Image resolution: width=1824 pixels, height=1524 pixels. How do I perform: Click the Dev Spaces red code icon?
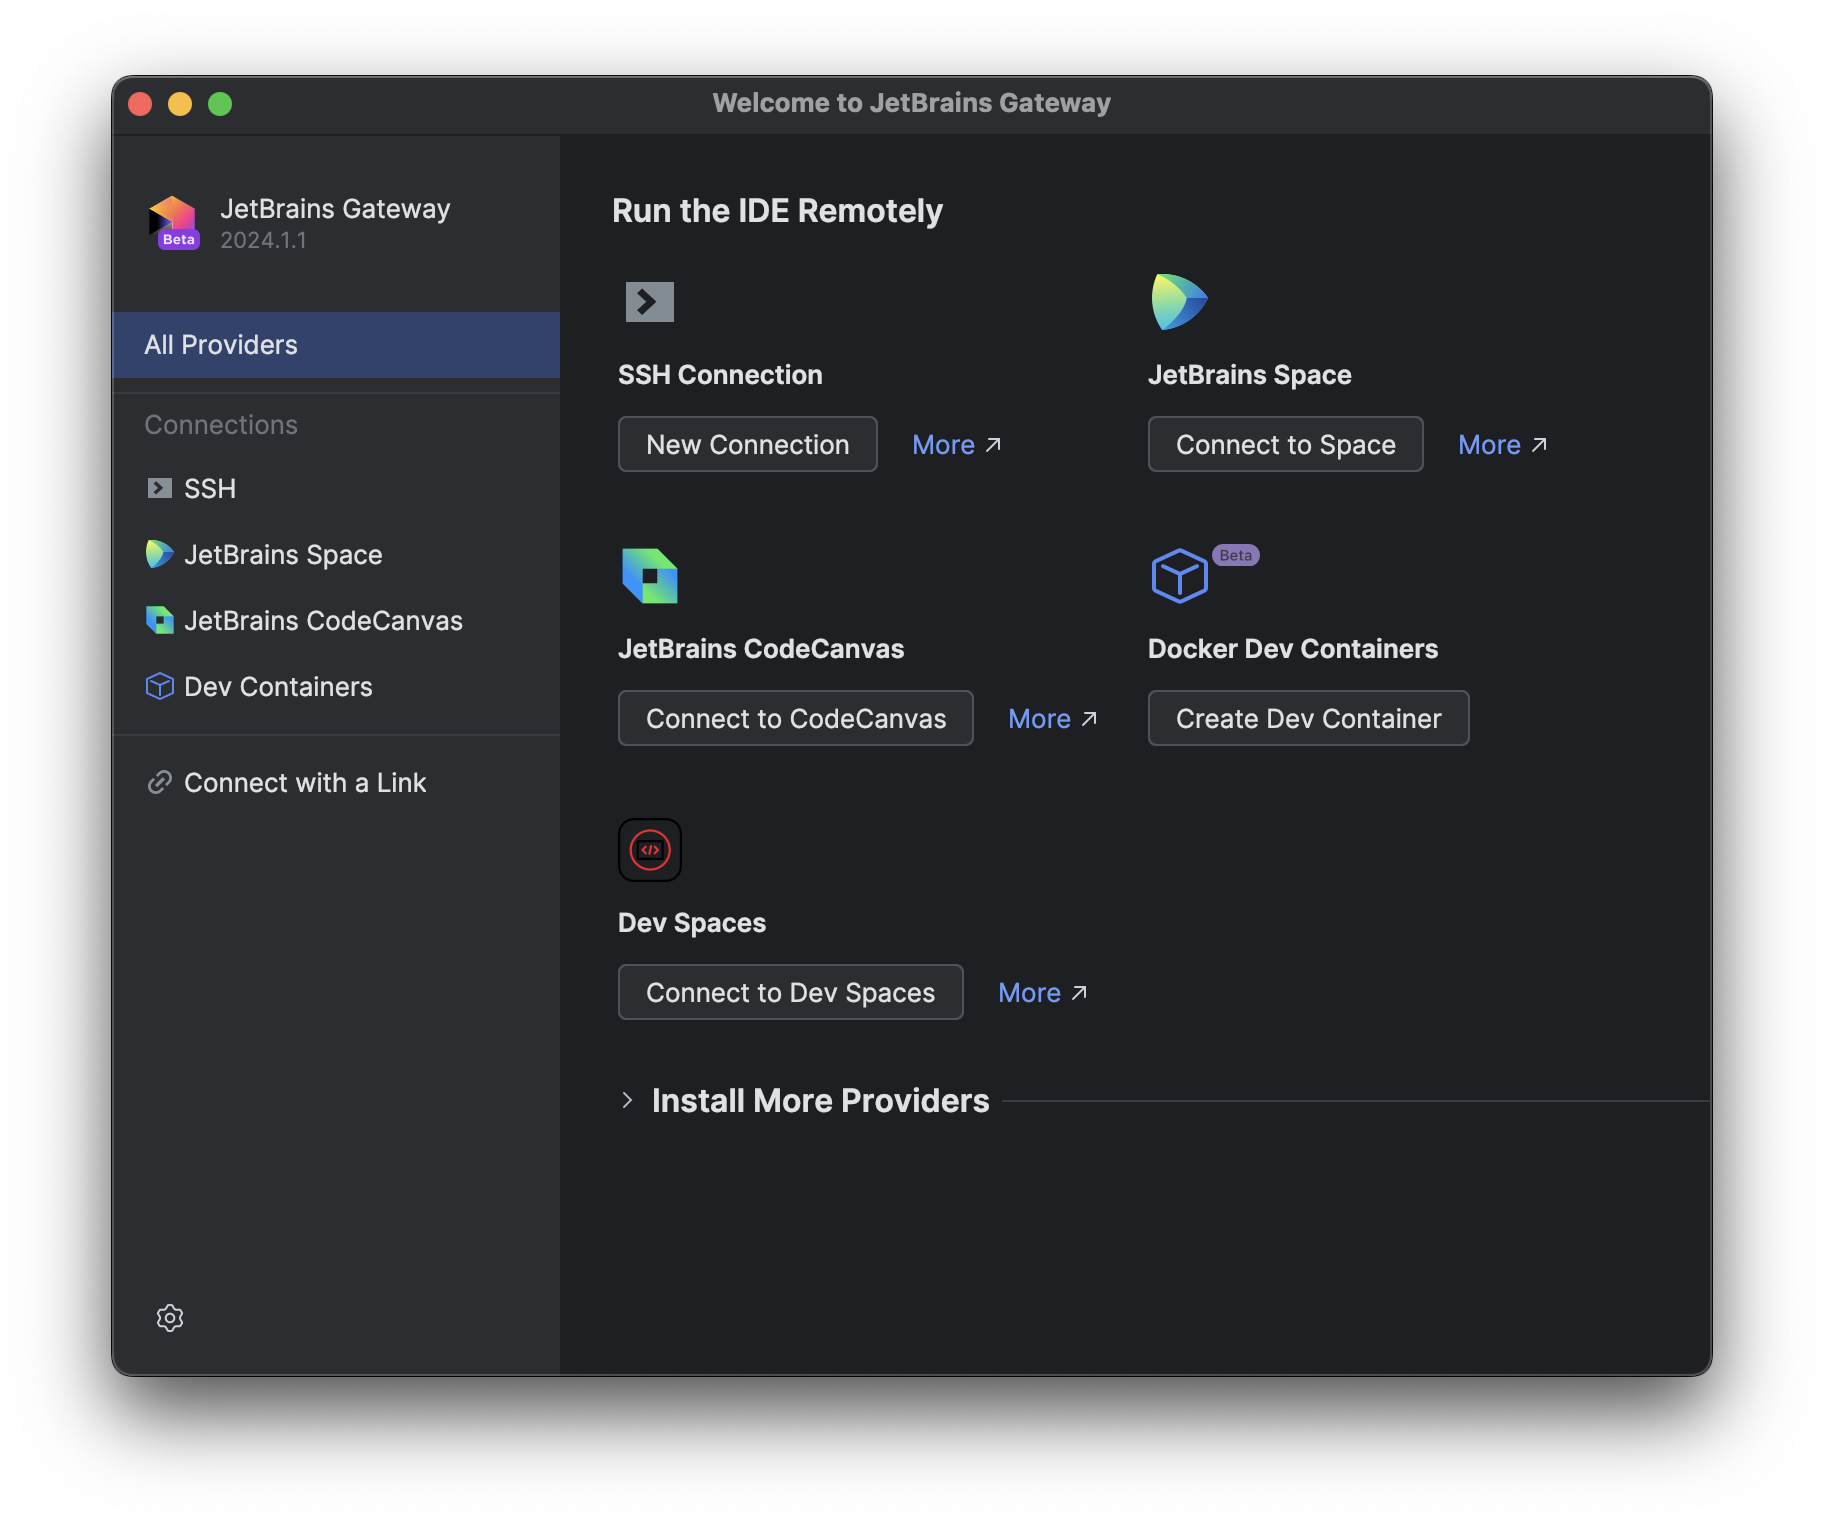coord(649,849)
